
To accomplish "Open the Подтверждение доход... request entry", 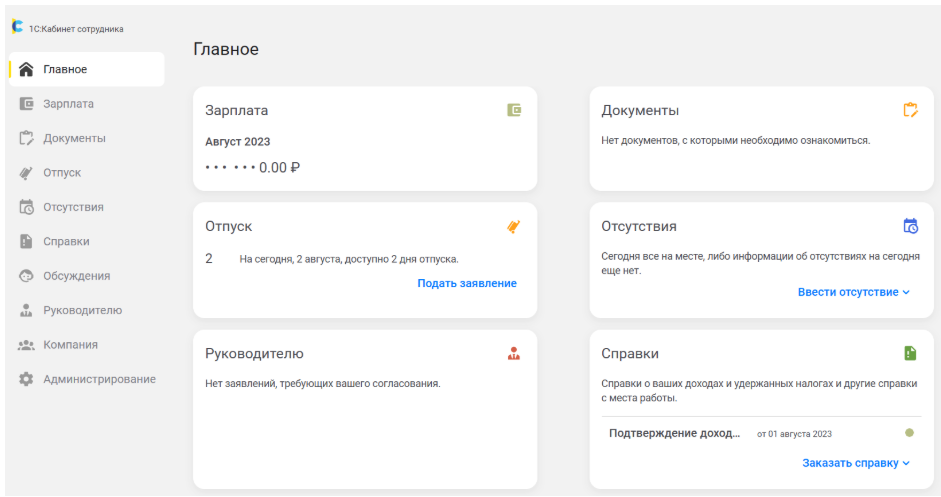I will [675, 433].
